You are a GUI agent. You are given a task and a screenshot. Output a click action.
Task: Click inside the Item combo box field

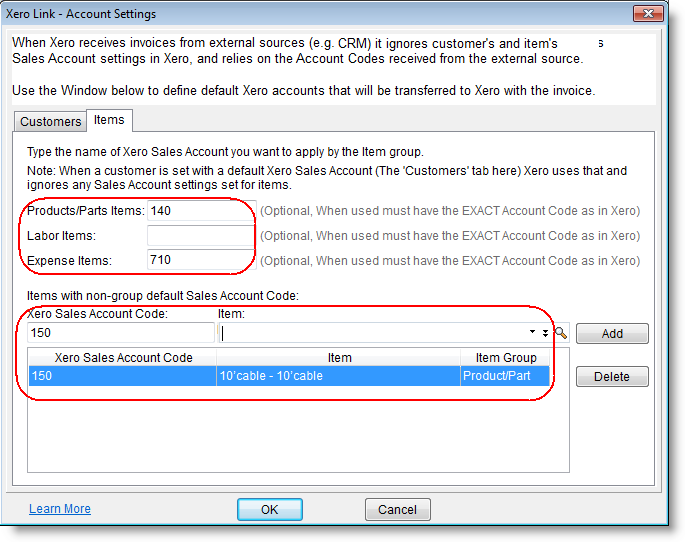click(370, 334)
